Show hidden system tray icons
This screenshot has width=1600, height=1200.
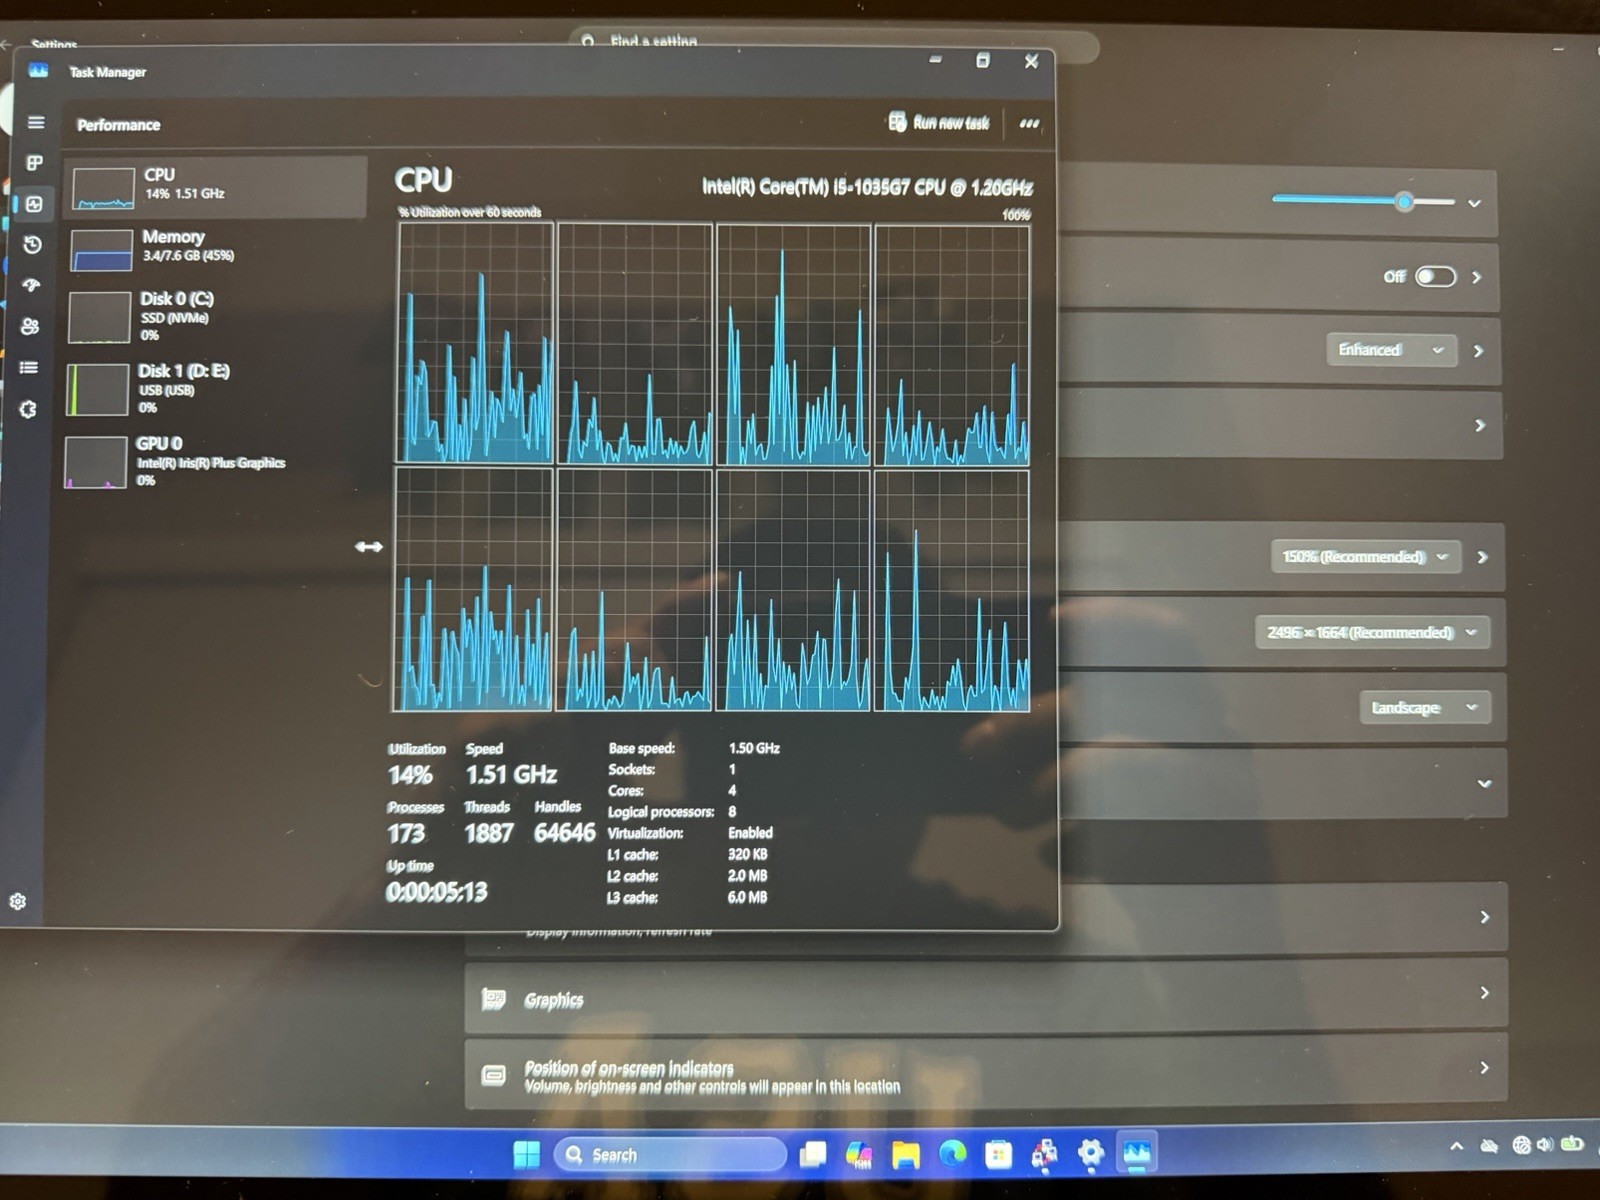[x=1457, y=1146]
